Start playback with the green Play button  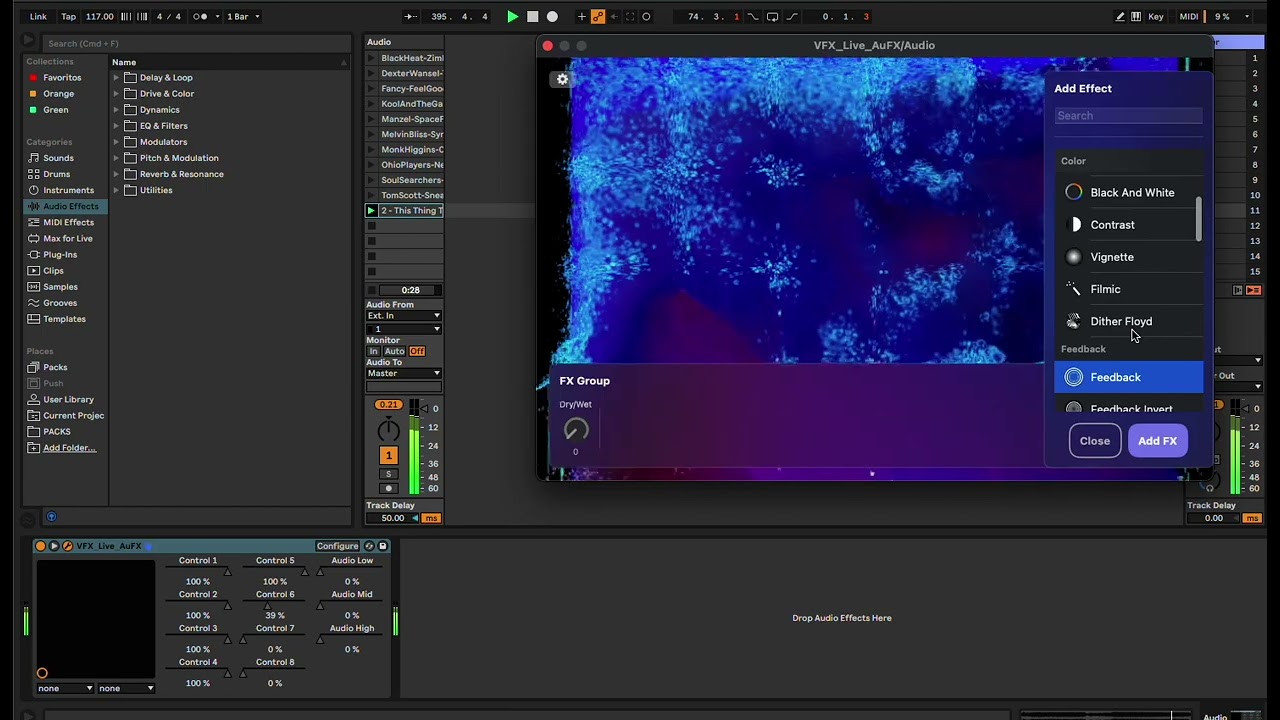click(x=512, y=16)
